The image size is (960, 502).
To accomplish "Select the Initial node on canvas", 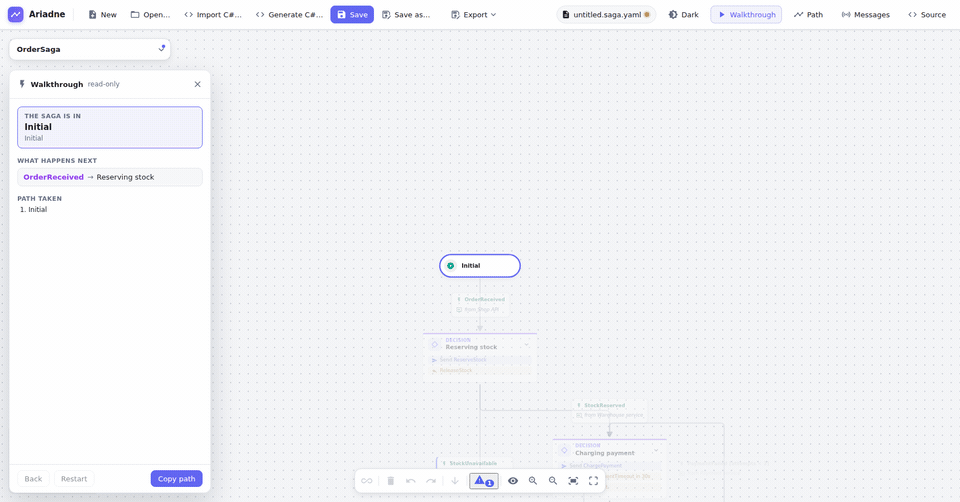I will (480, 266).
